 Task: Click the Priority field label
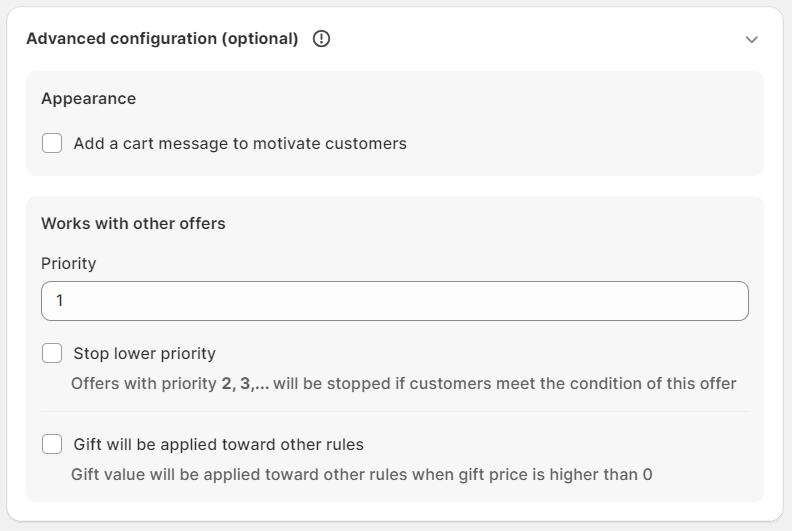pos(68,264)
